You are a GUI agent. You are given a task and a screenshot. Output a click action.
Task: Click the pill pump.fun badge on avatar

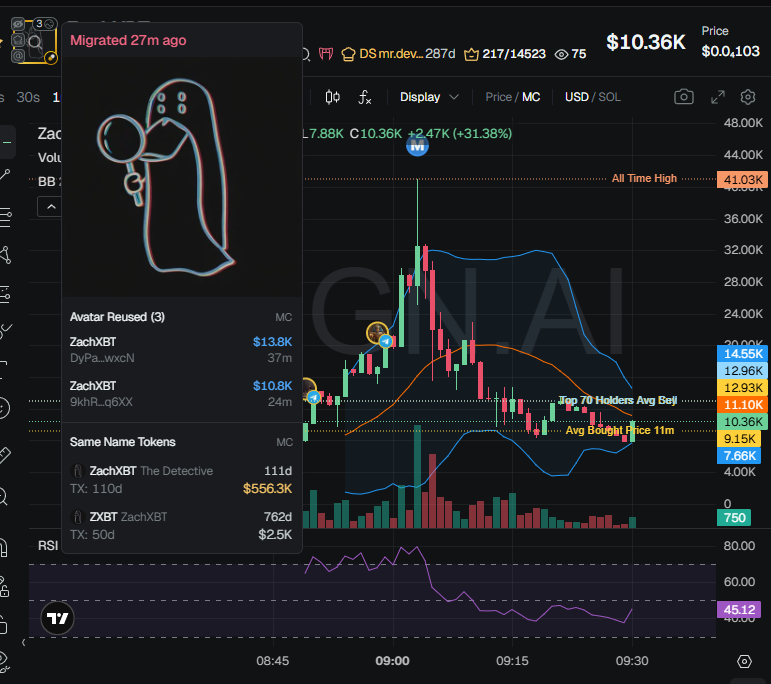51,58
